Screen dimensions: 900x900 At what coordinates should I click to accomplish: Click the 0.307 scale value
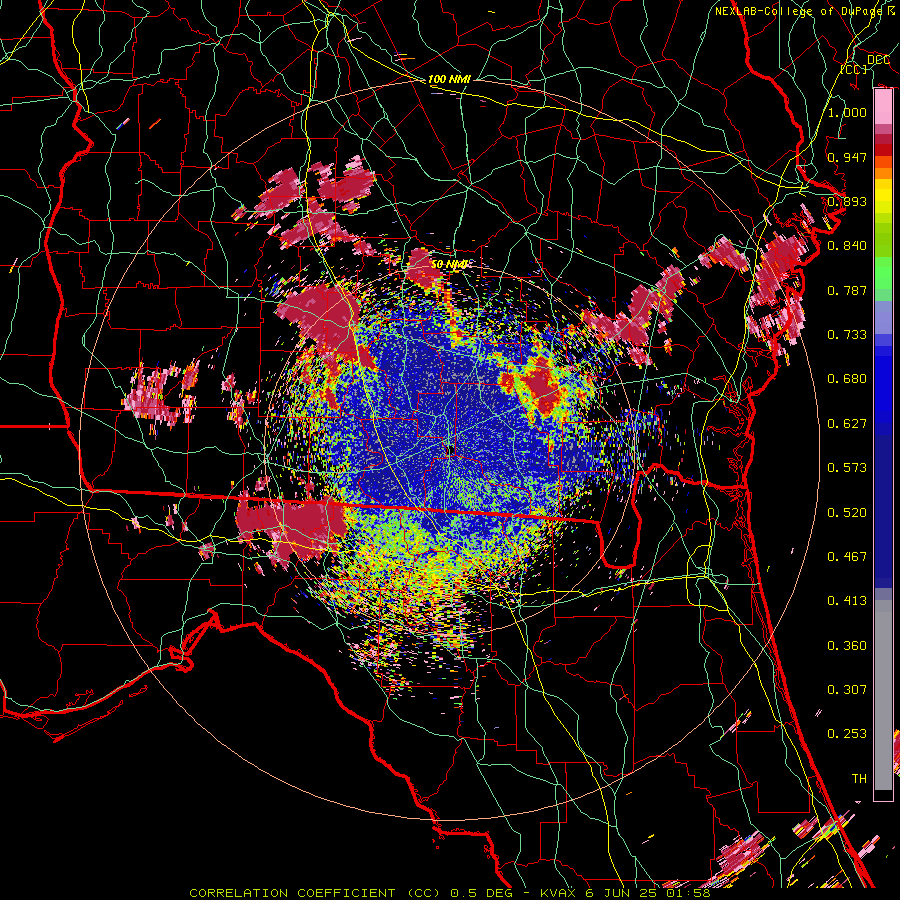coord(847,689)
